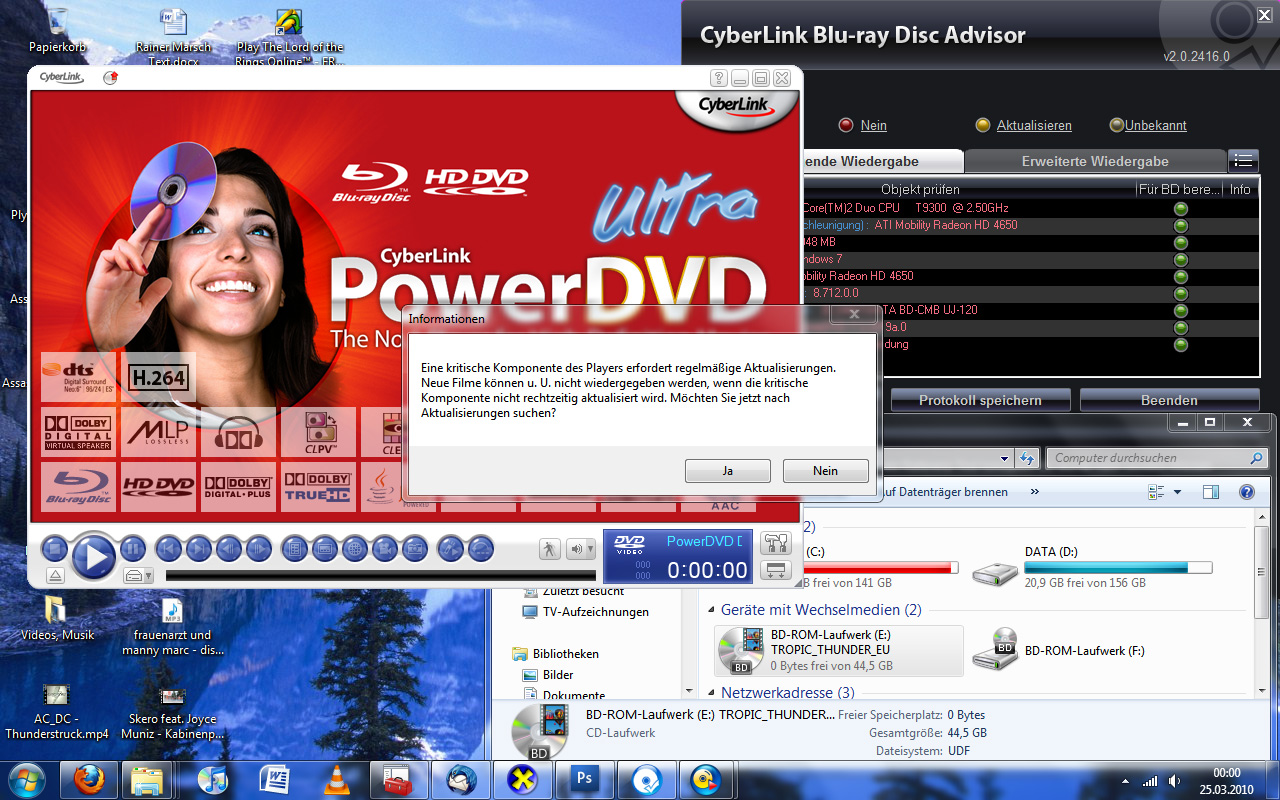Step one frame backward in PowerDVD

(x=229, y=548)
